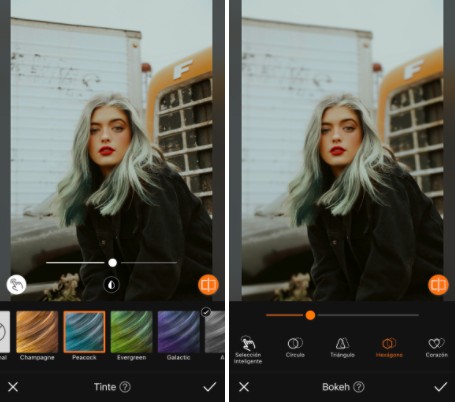Pick the Corazón heart bokeh shape
455x402 pixels.
pyautogui.click(x=436, y=347)
